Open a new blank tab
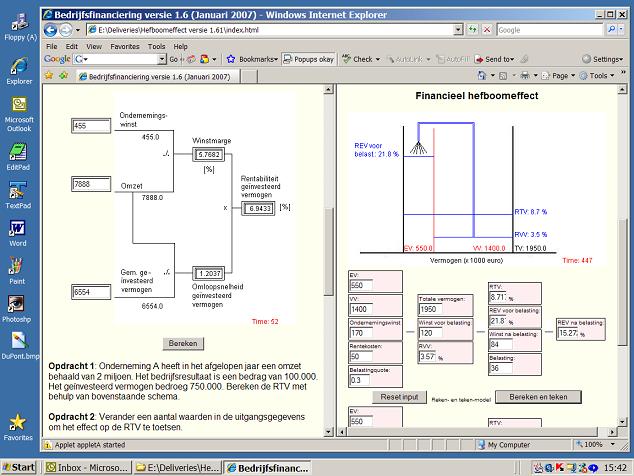Screen dimensions: 634x476 tap(249, 76)
